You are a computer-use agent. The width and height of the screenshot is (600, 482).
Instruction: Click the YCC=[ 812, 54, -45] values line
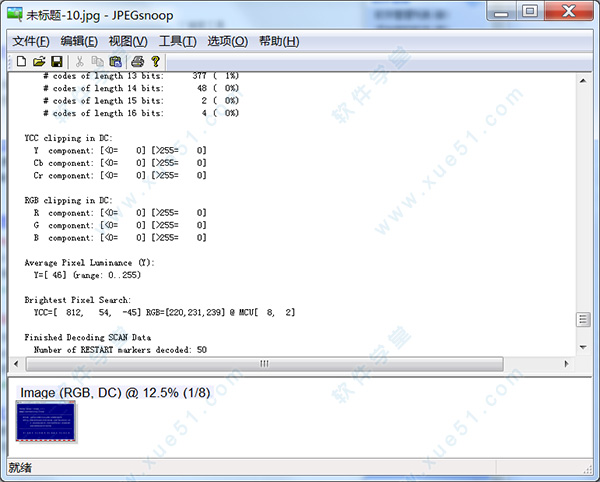point(165,313)
